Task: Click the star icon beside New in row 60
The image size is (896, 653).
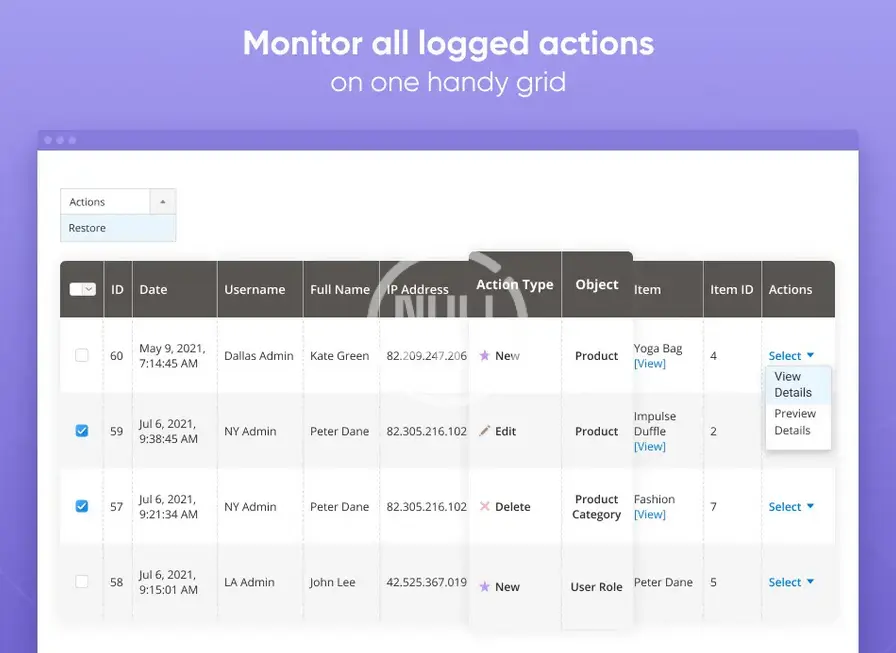Action: point(485,356)
